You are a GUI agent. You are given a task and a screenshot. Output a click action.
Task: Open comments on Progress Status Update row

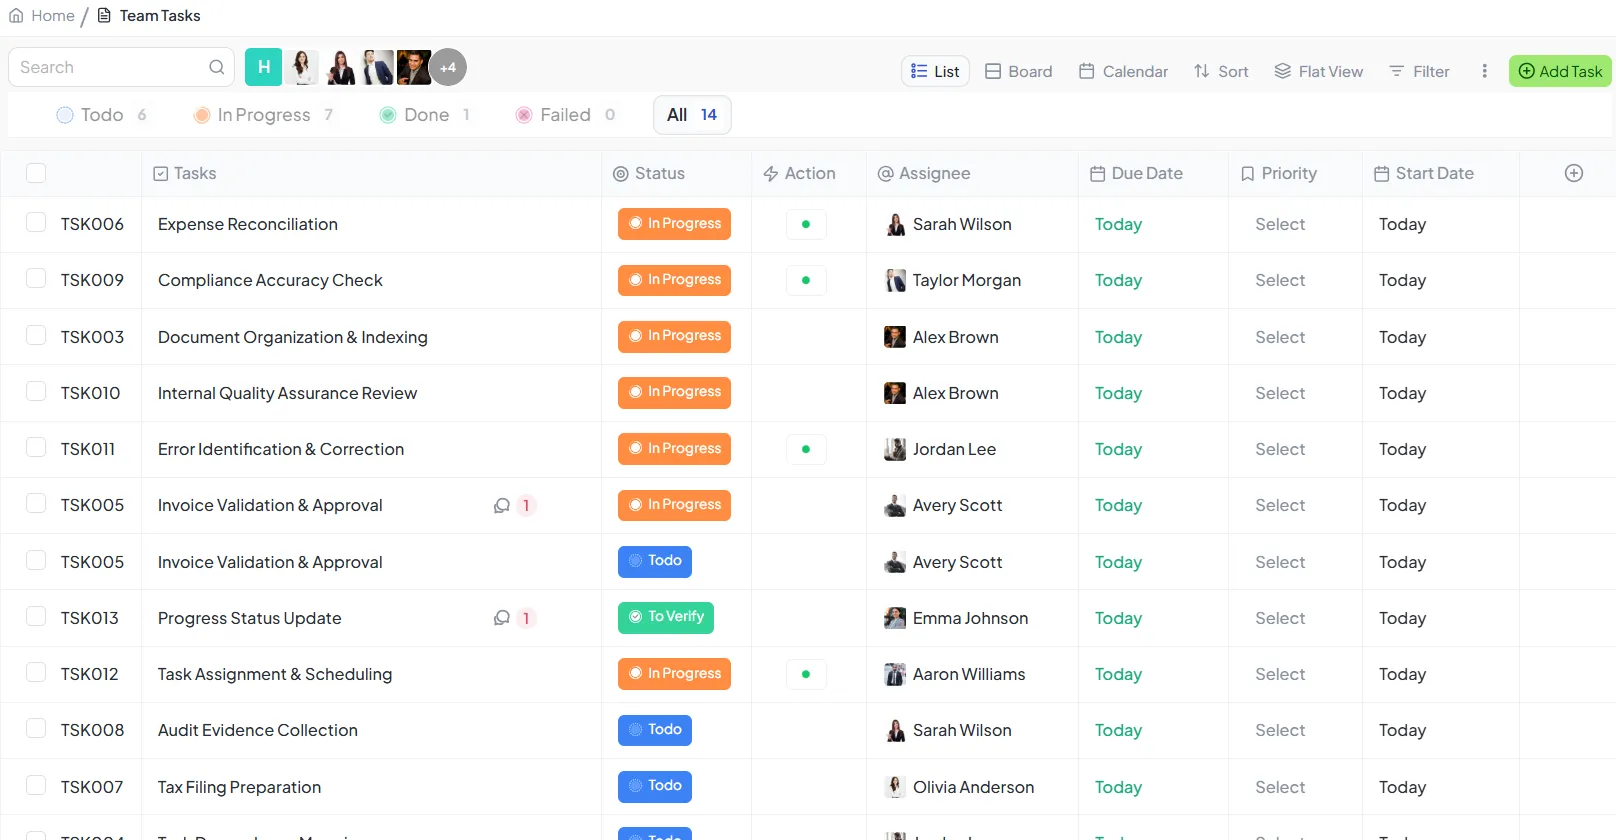[502, 618]
